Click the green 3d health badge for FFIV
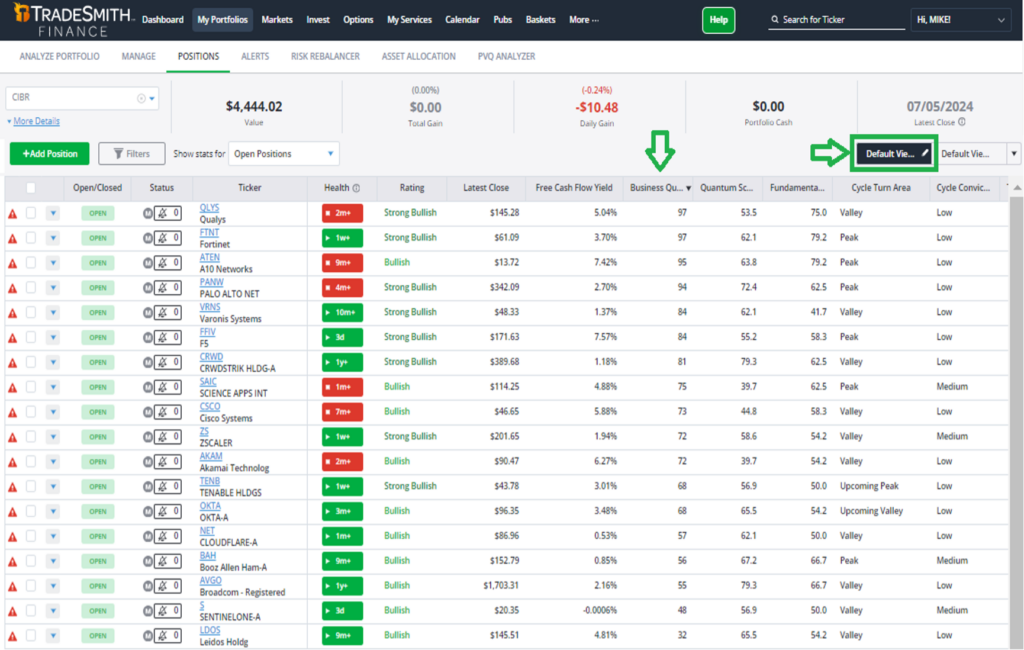This screenshot has width=1024, height=650. coord(342,337)
